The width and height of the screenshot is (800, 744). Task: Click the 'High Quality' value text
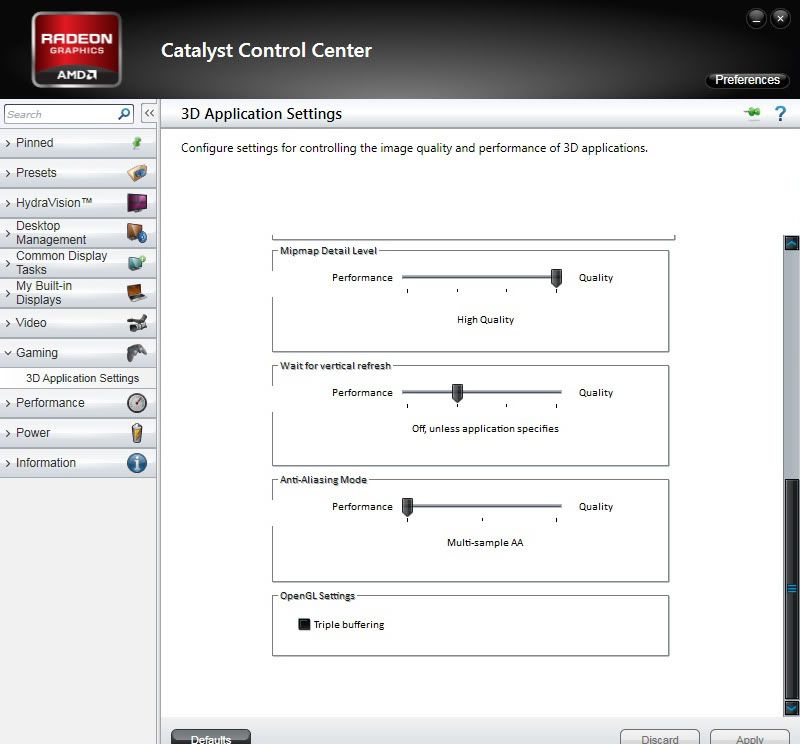[x=485, y=320]
